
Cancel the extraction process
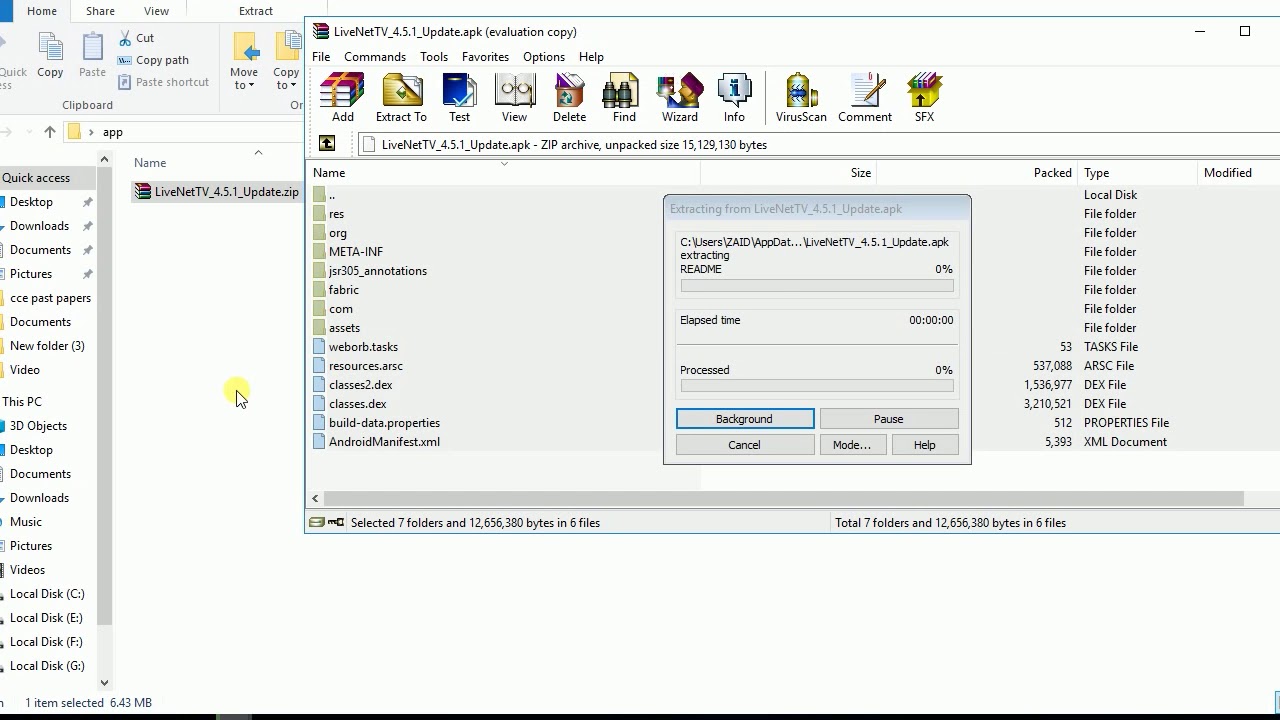[744, 444]
